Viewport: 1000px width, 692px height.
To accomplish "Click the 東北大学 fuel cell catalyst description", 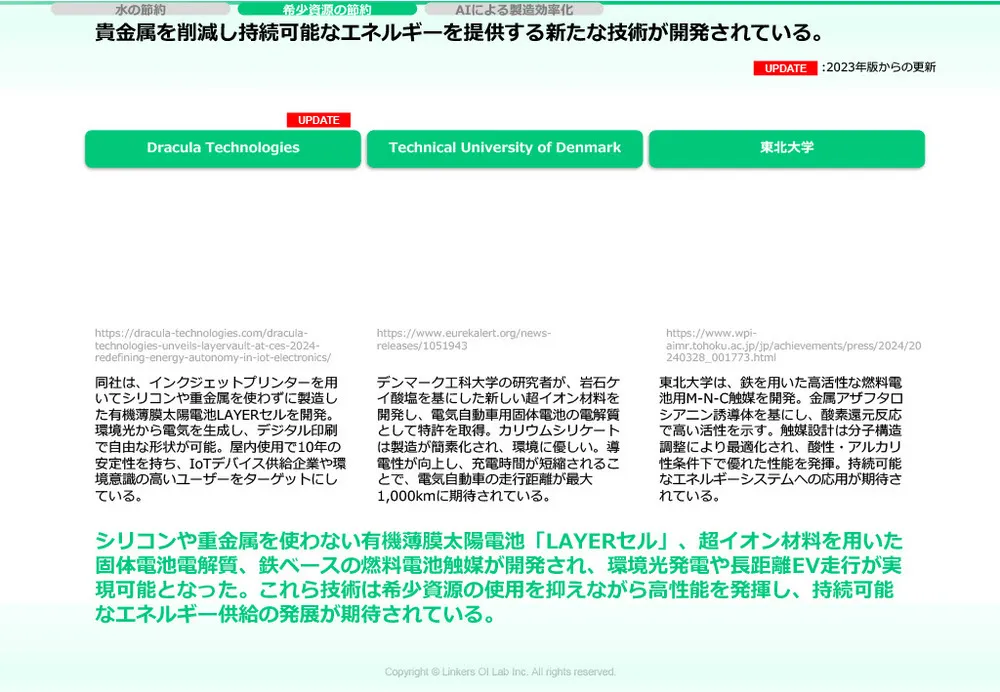I will pos(781,438).
